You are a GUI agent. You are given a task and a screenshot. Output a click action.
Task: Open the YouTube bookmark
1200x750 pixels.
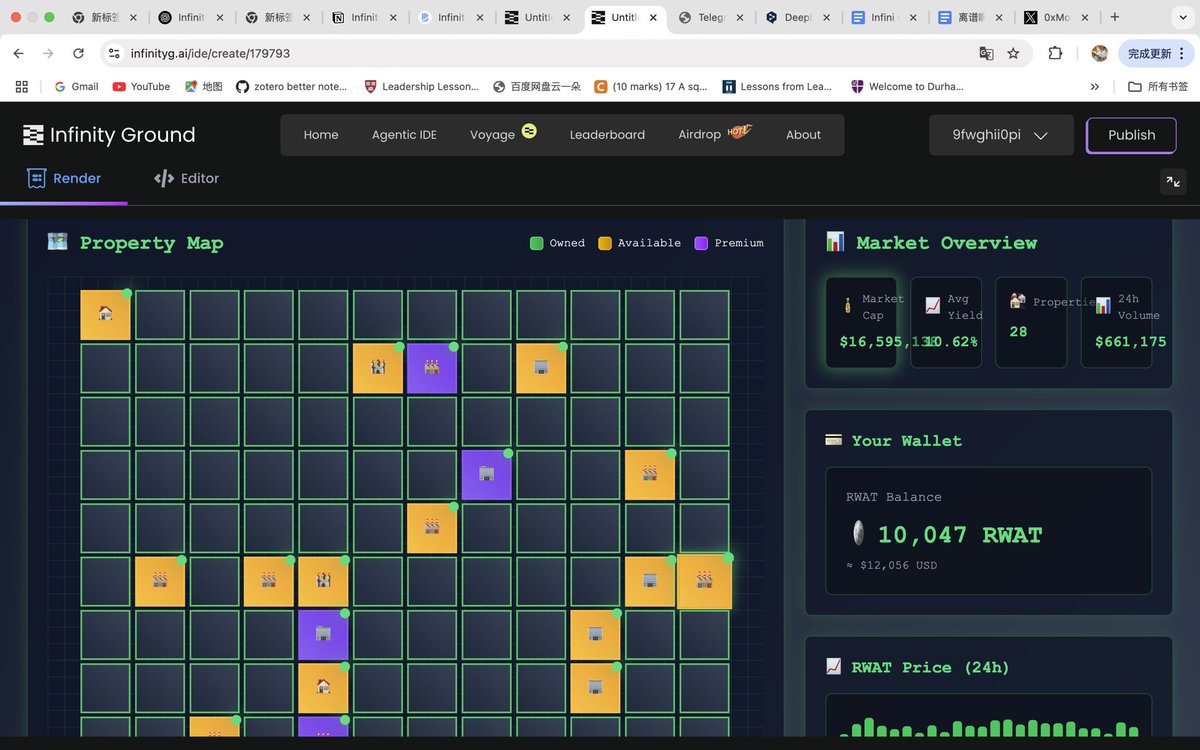[141, 87]
